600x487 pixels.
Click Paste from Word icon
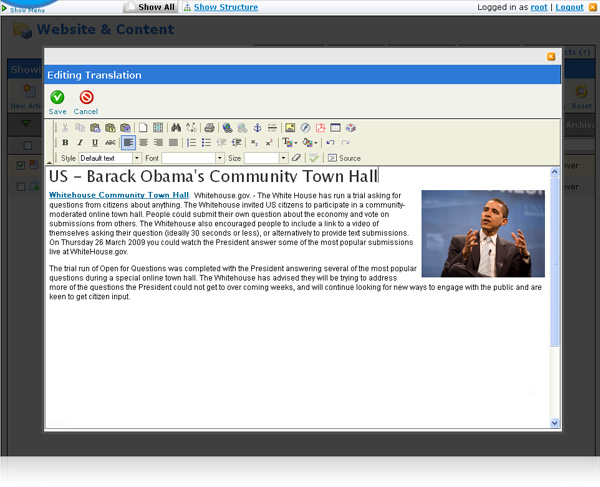coord(125,127)
